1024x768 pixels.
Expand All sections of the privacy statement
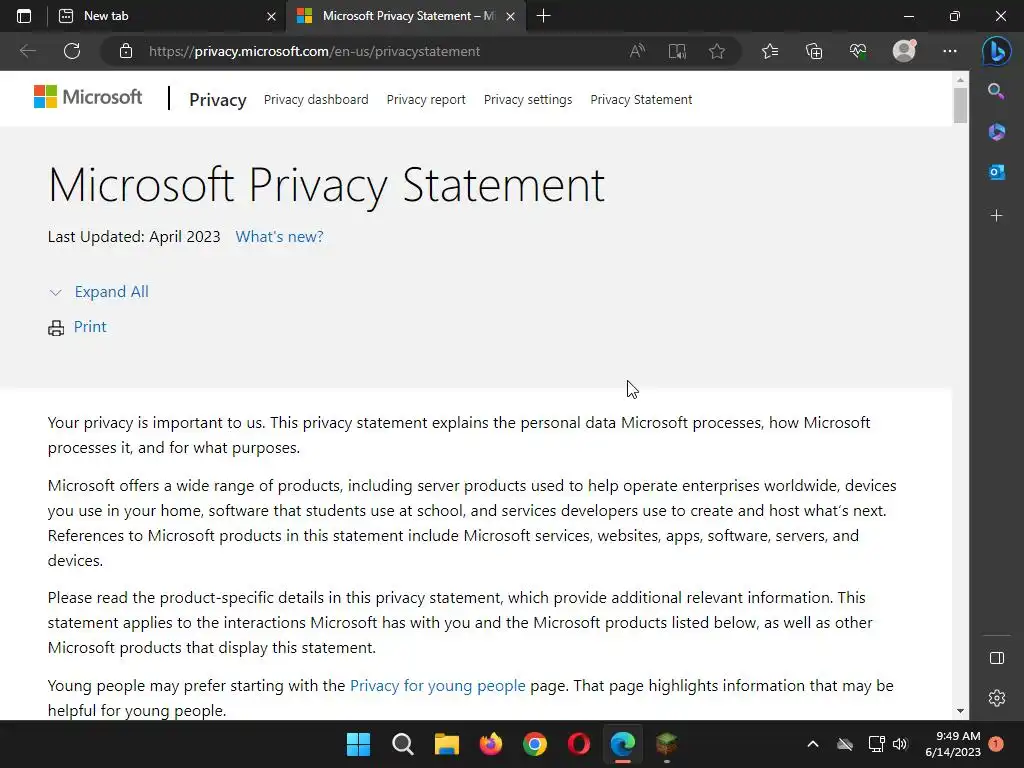tap(111, 292)
